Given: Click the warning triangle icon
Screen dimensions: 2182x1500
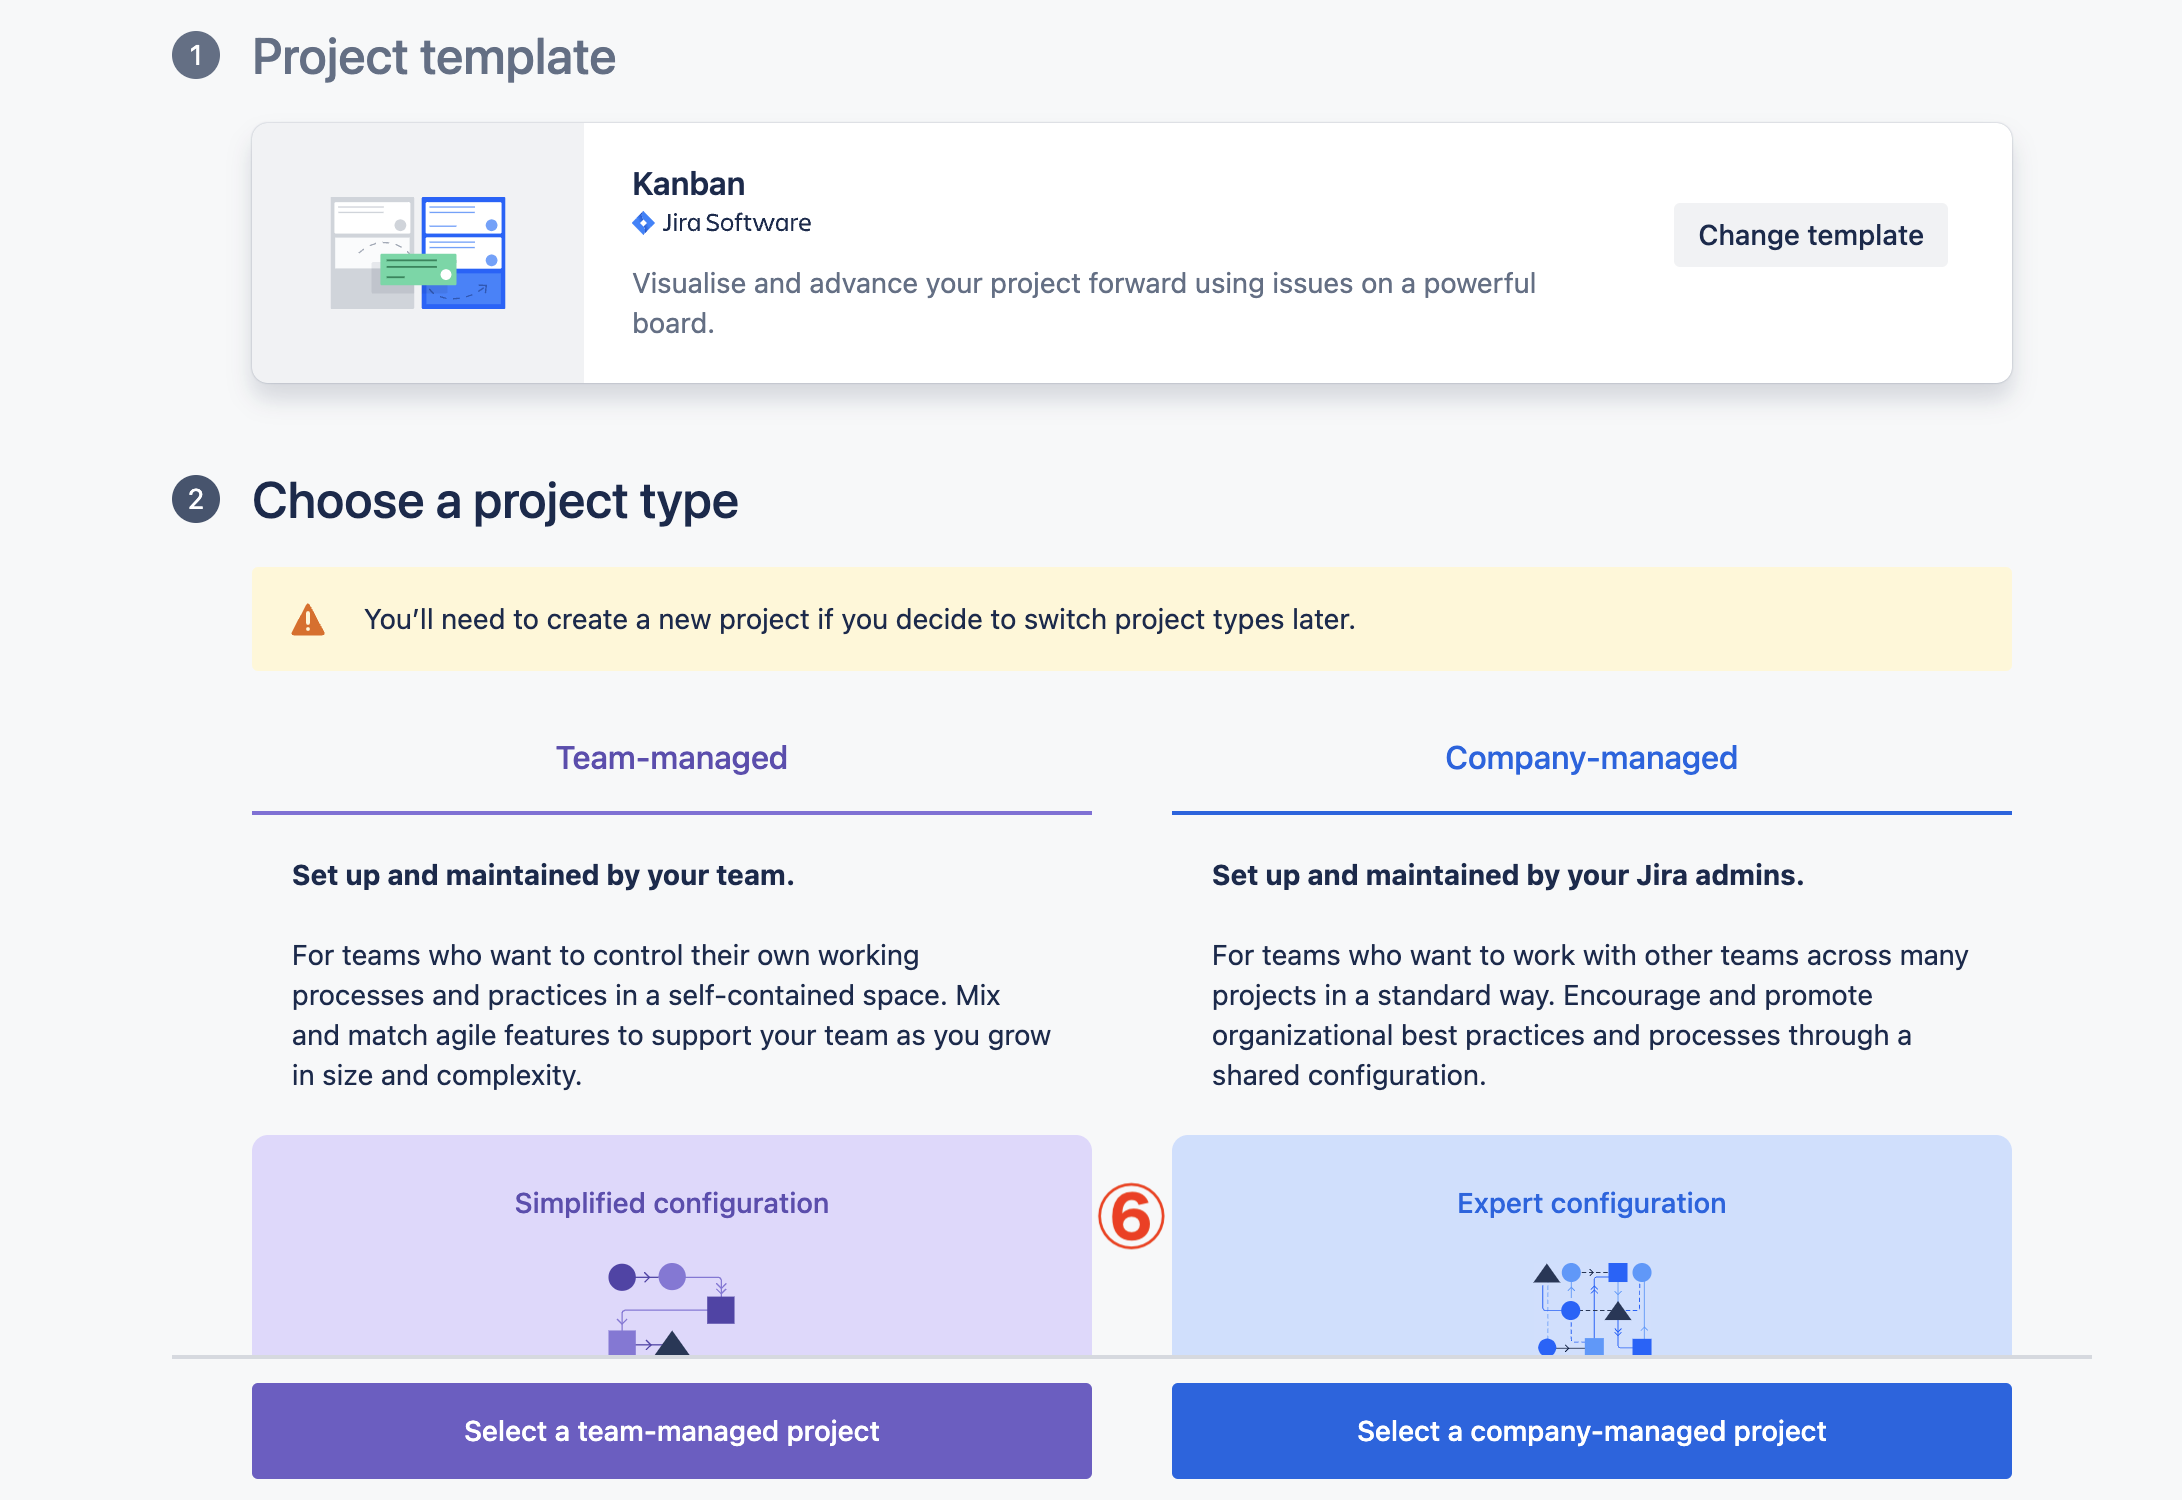Looking at the screenshot, I should point(307,619).
